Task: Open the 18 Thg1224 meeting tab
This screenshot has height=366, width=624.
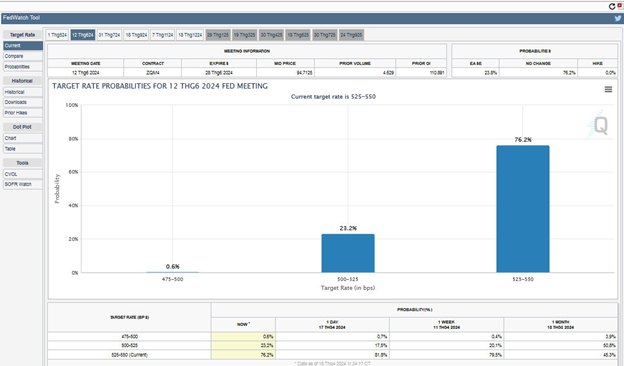Action: (190, 35)
